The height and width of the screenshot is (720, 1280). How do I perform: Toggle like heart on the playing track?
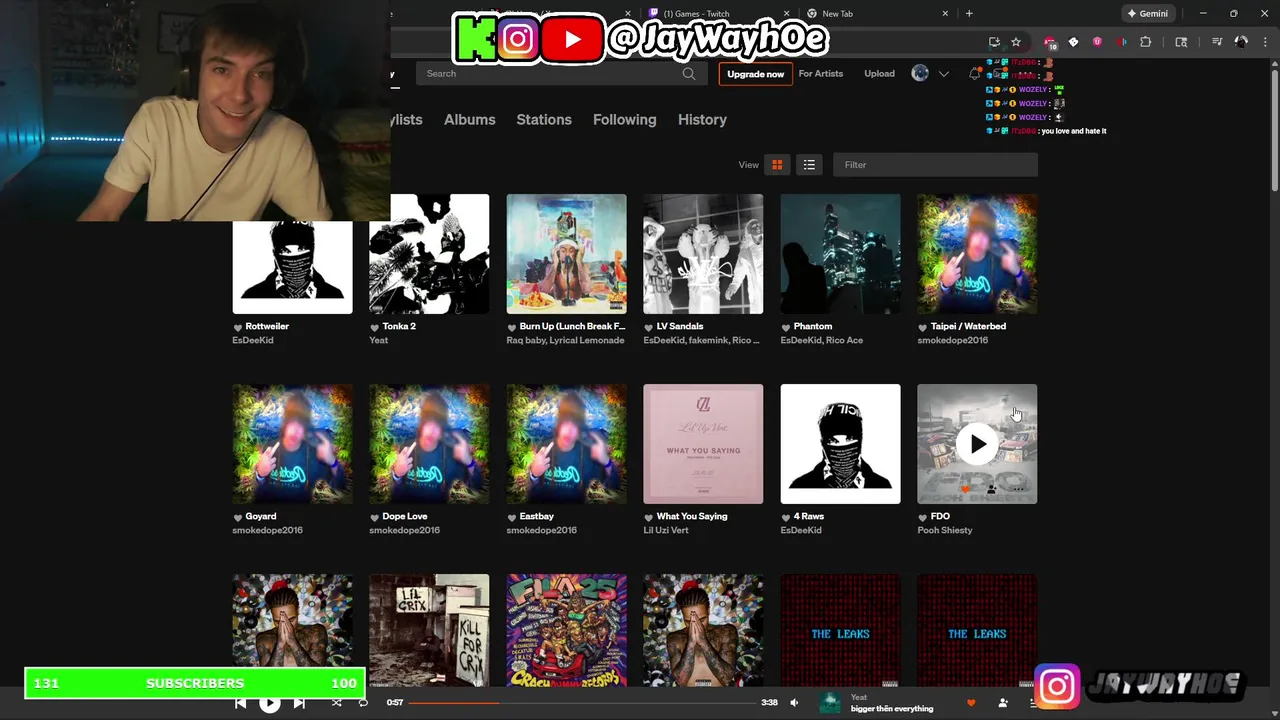coord(971,703)
